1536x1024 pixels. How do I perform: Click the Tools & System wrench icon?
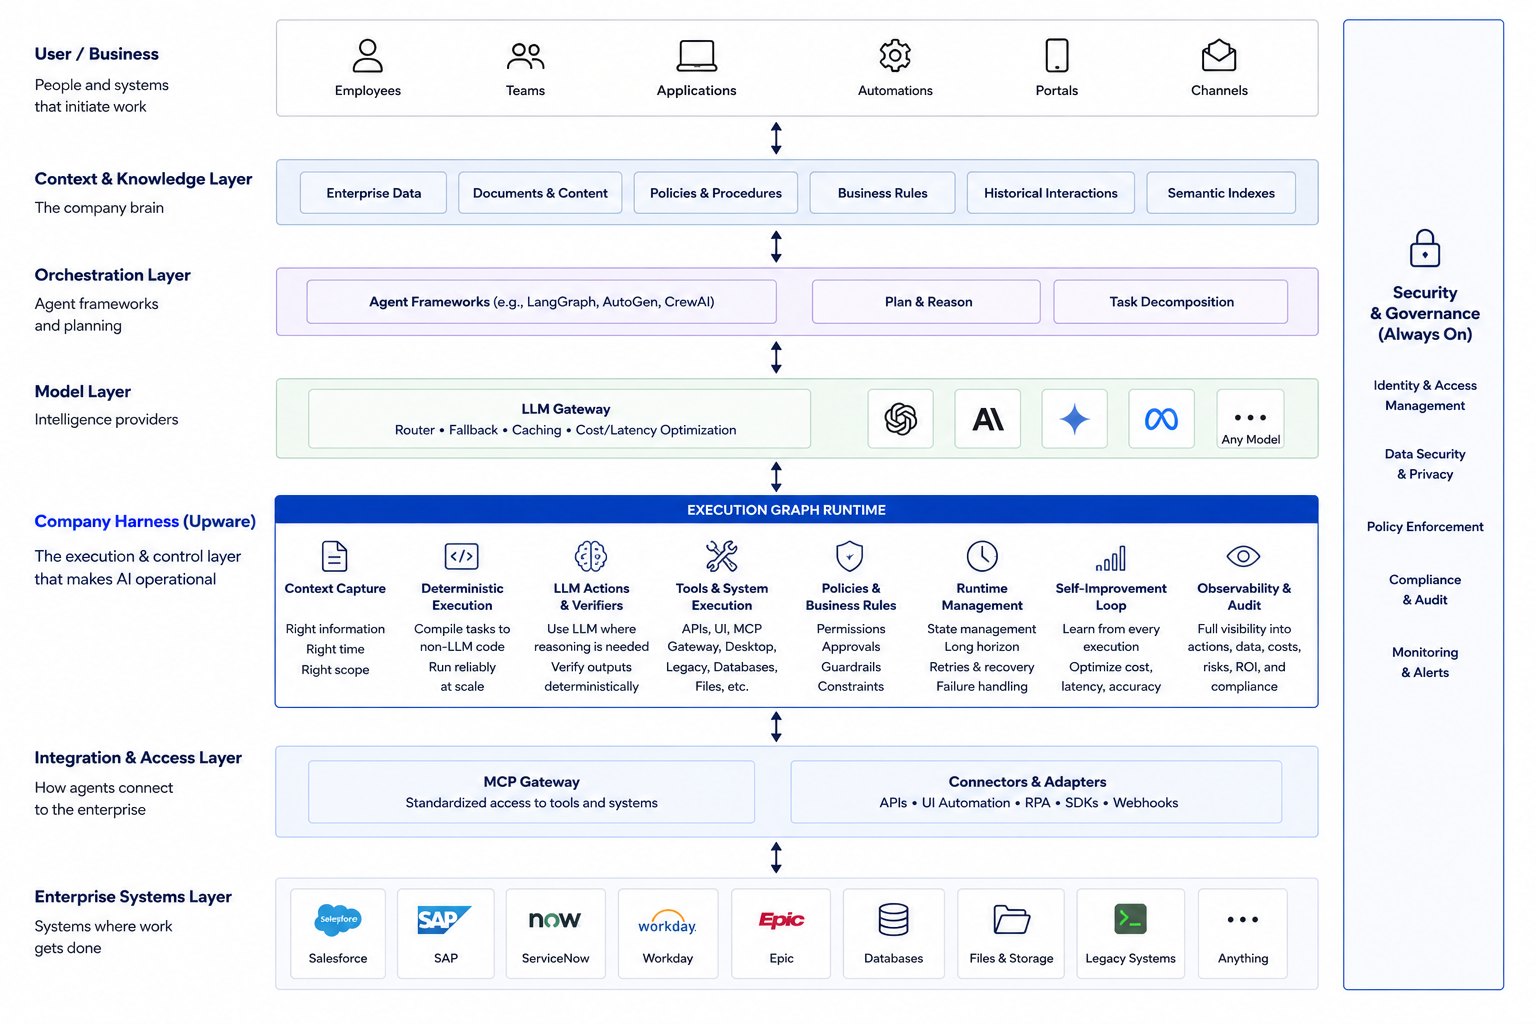coord(721,556)
